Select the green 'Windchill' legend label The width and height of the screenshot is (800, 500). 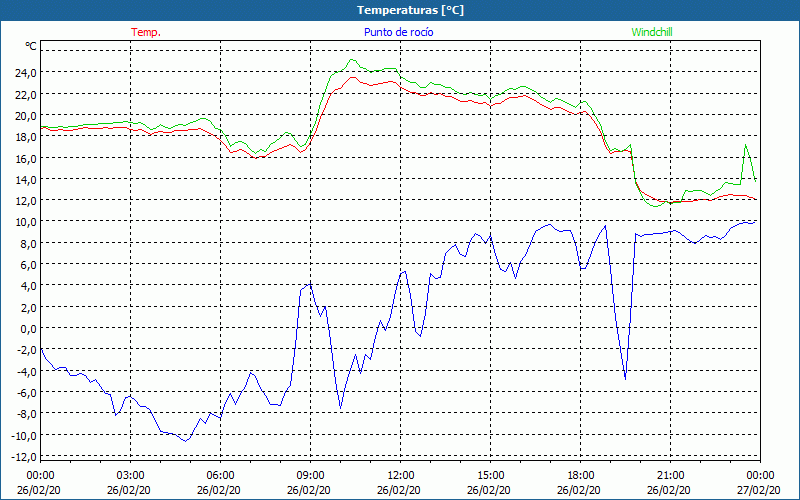point(652,32)
